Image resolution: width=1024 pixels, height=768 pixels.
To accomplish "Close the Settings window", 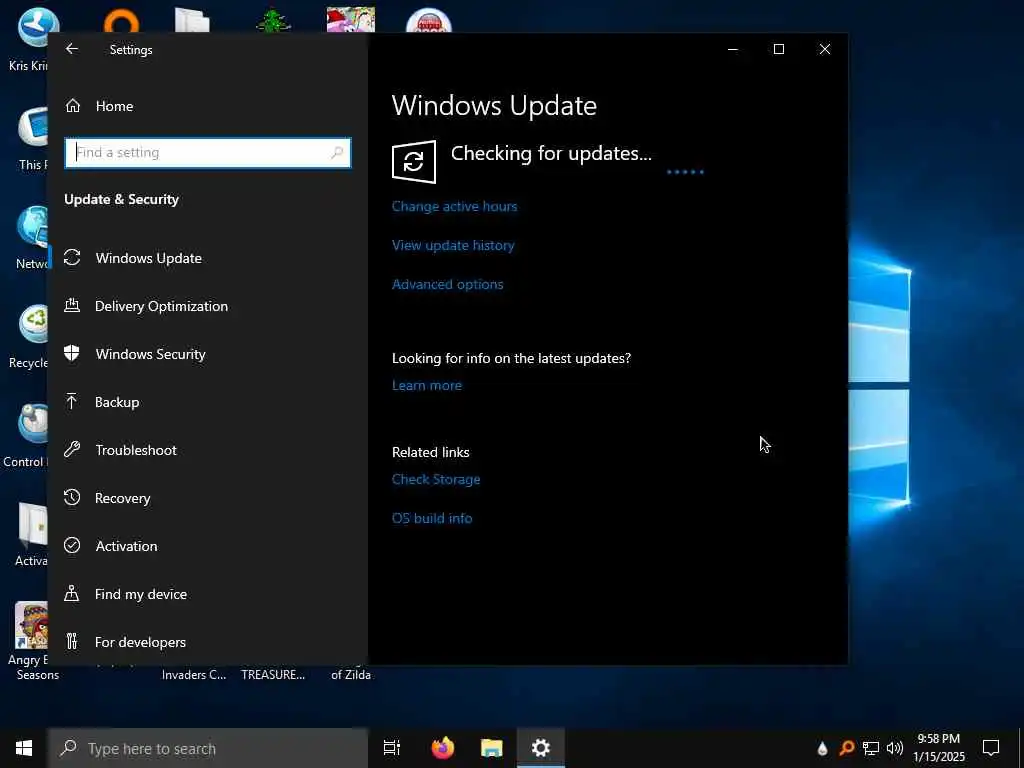I will [825, 49].
